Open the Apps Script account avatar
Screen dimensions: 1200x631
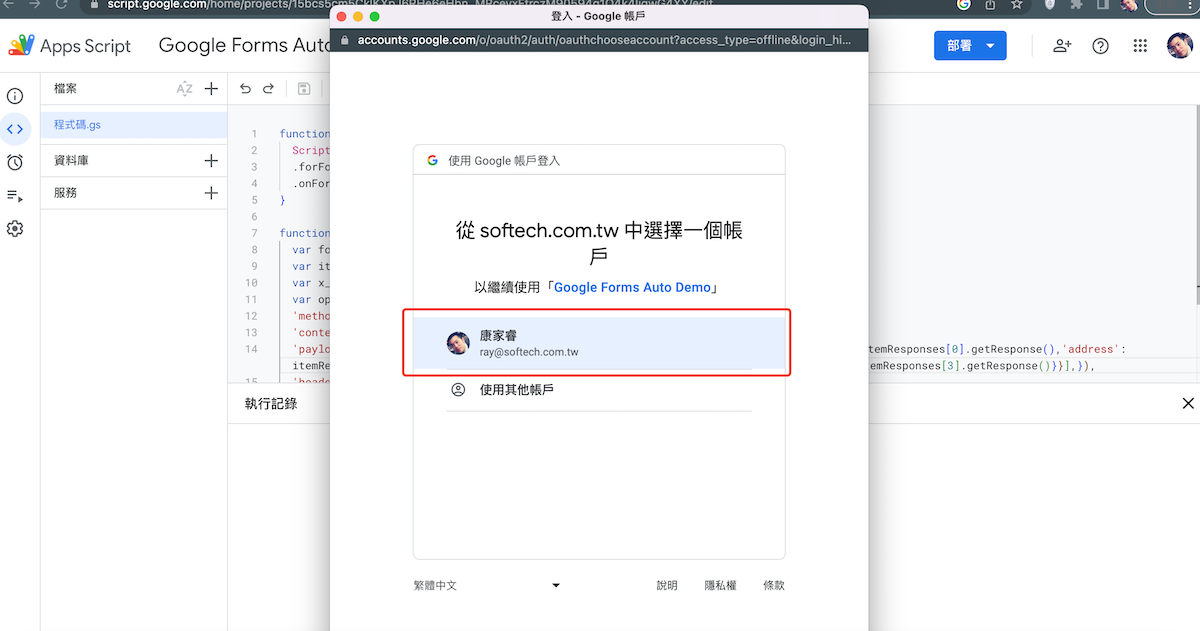1181,46
